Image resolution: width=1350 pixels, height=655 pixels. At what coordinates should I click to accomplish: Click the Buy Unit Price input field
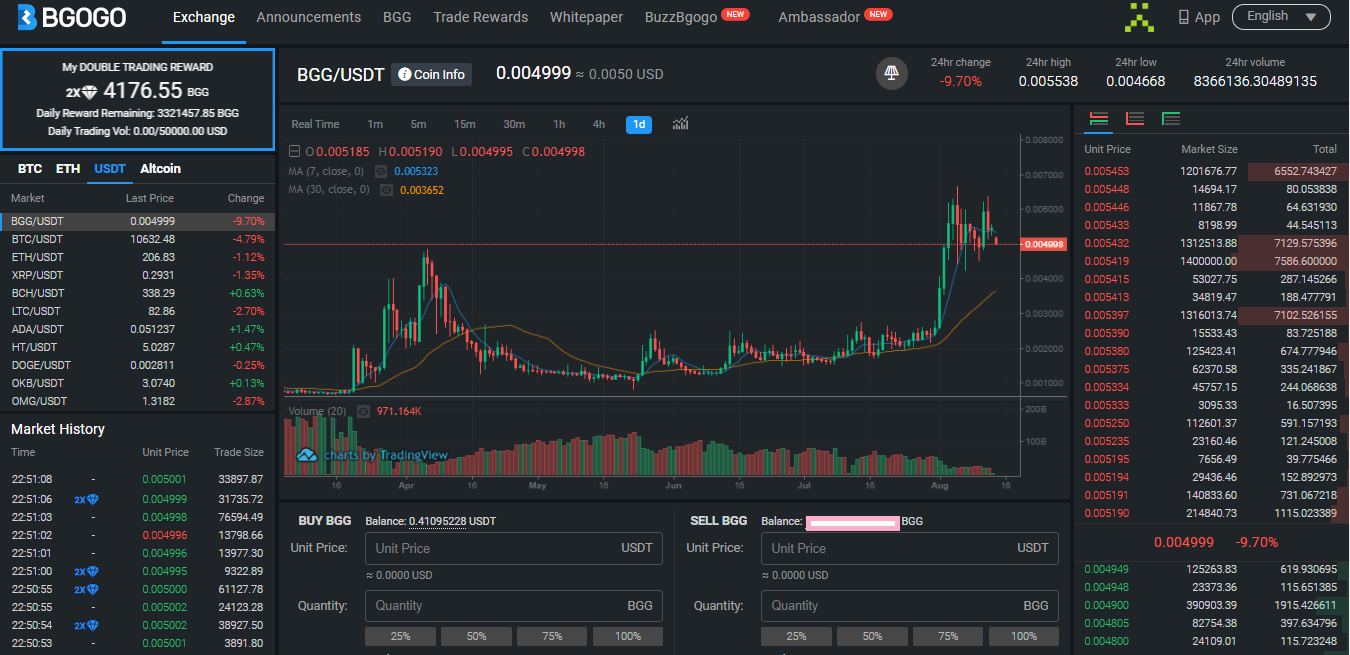click(490, 548)
